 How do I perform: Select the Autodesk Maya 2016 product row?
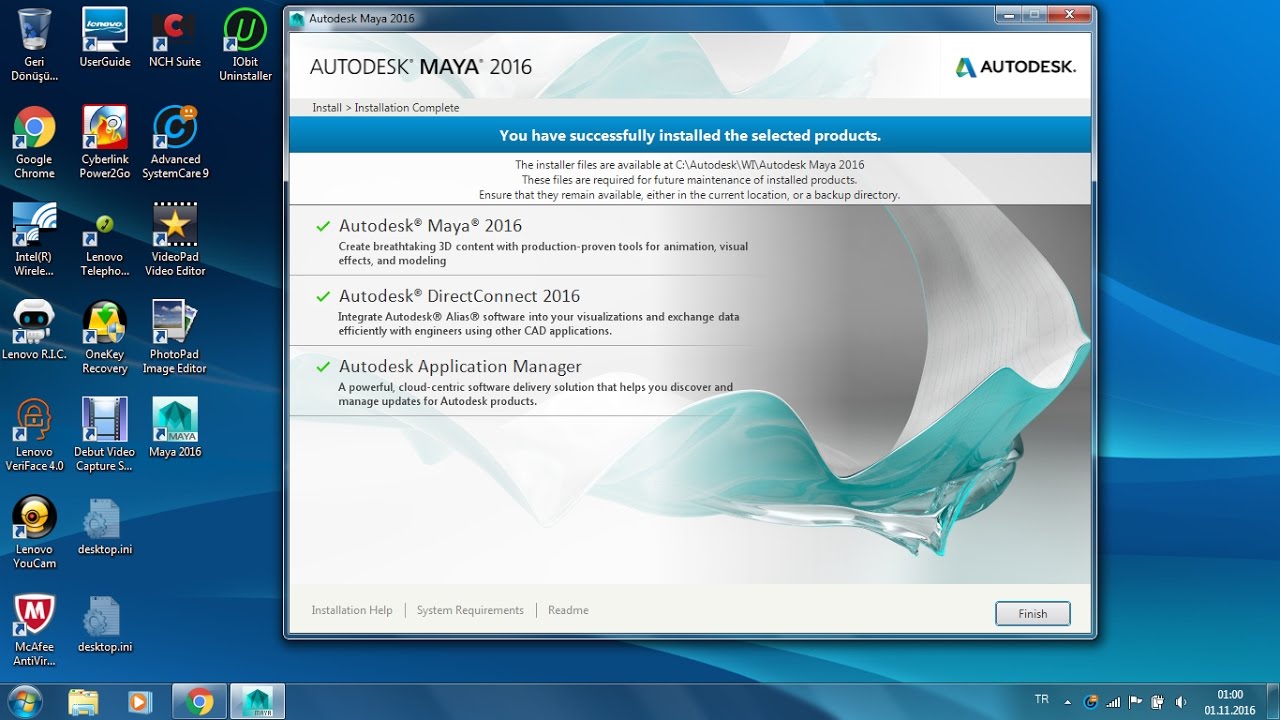click(x=540, y=241)
